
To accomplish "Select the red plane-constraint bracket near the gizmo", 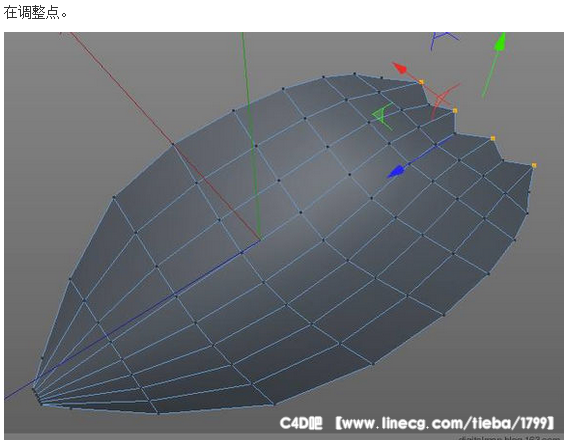I will pyautogui.click(x=445, y=101).
